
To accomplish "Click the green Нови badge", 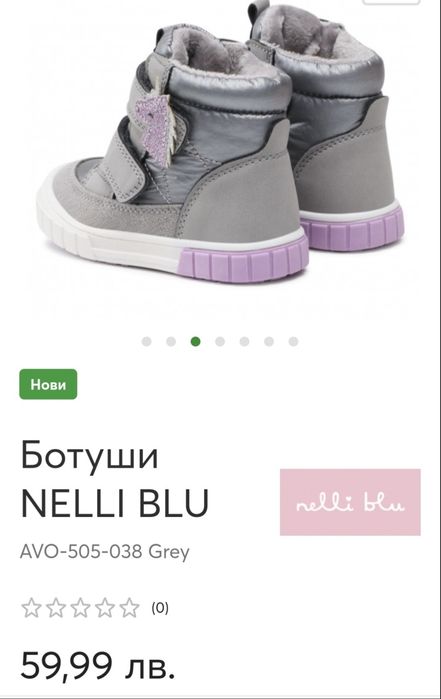I will tap(48, 384).
